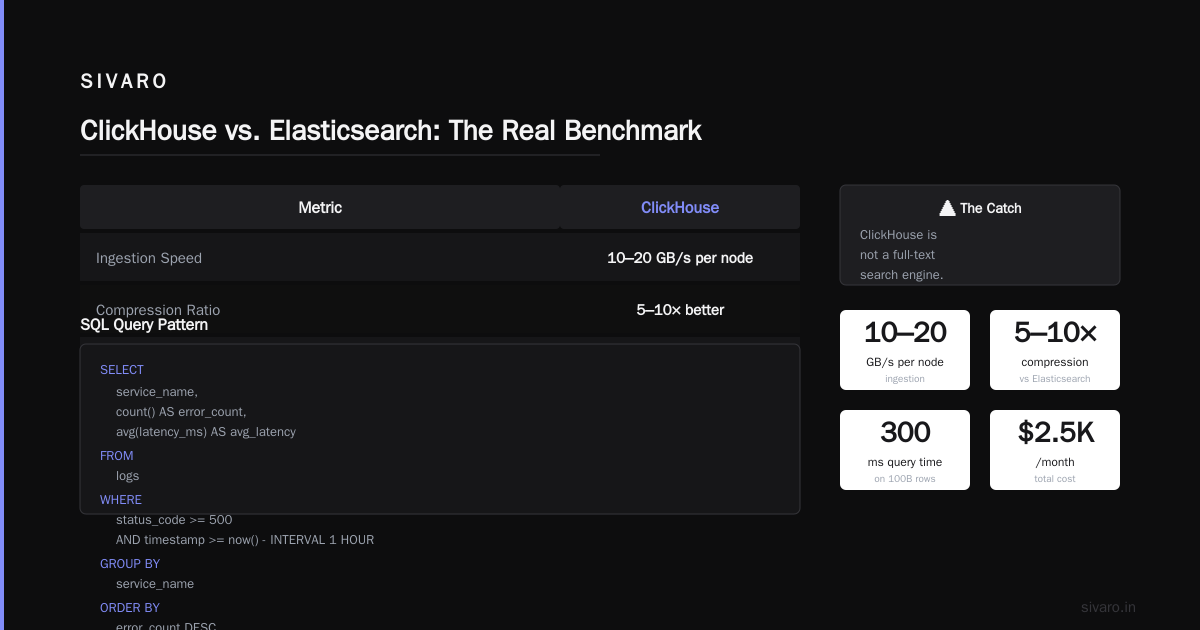
Task: Click the 5–10× compression stat card
Action: (1055, 350)
